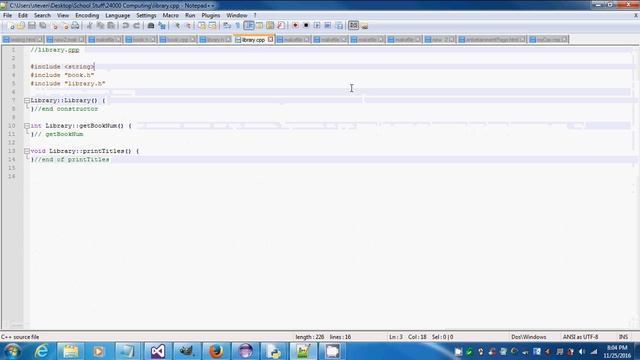The width and height of the screenshot is (640, 360).
Task: Open the Search menu
Action: (x=42, y=16)
